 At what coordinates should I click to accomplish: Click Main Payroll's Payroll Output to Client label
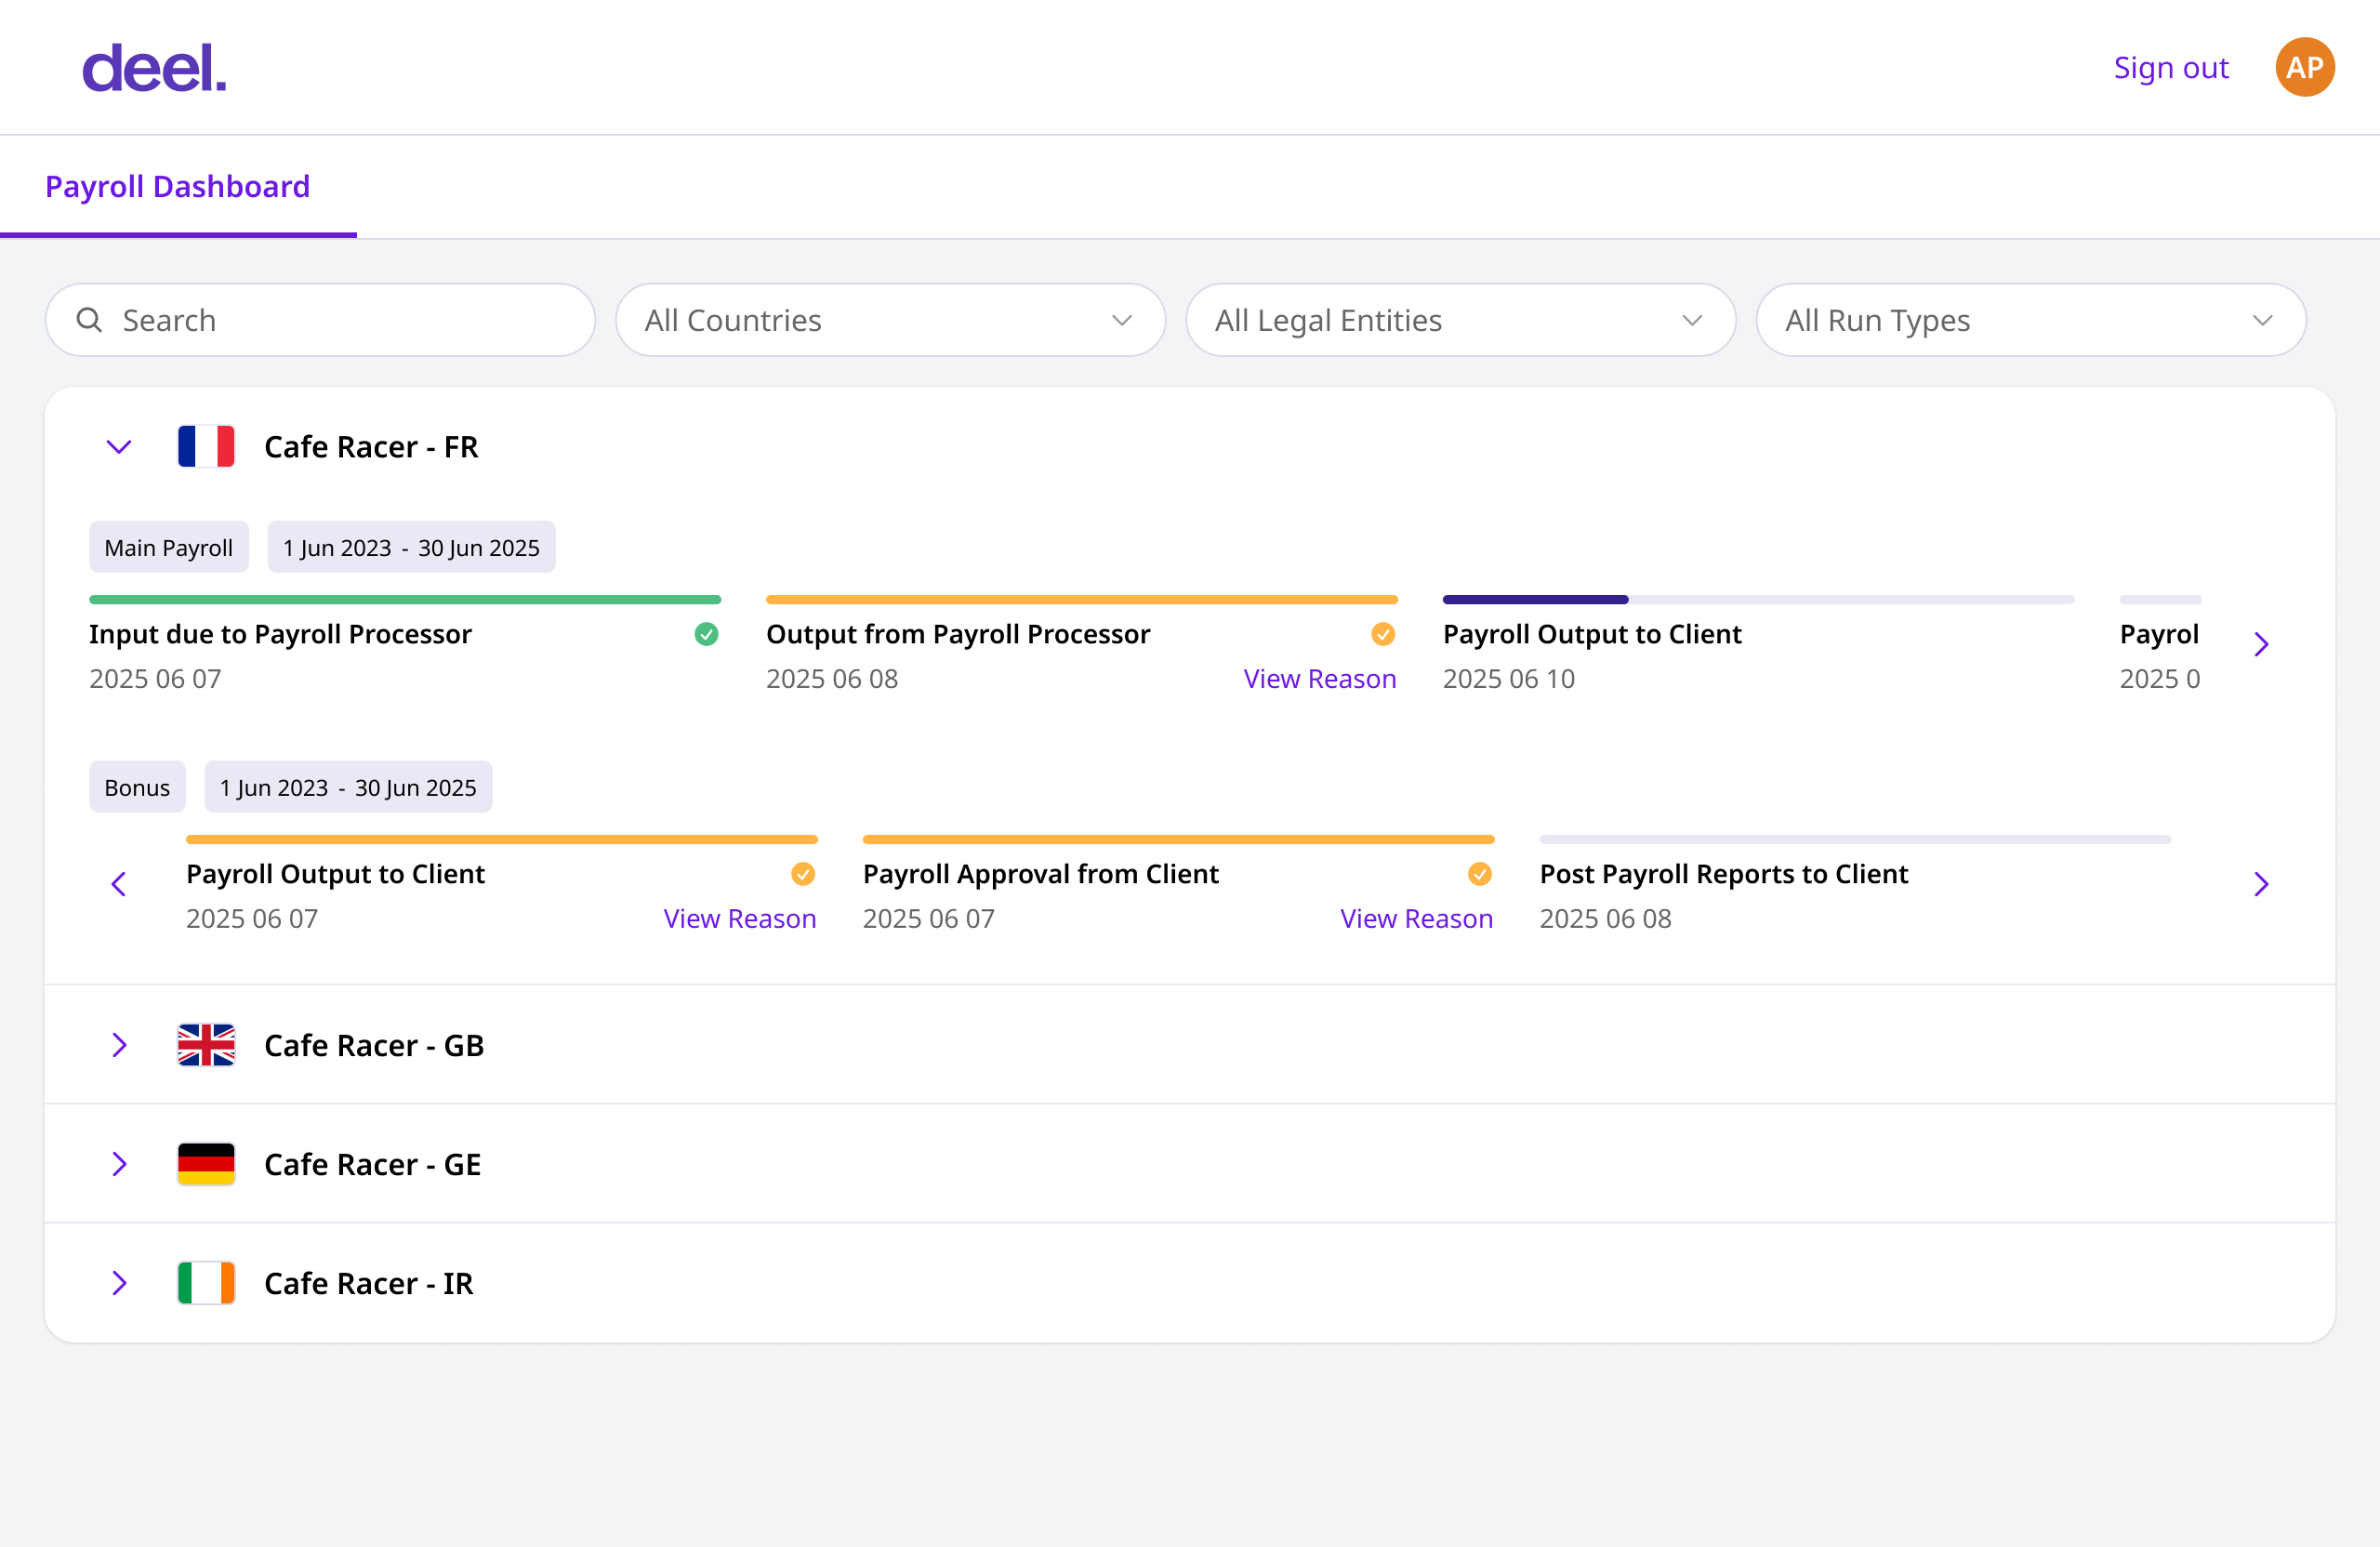1592,634
